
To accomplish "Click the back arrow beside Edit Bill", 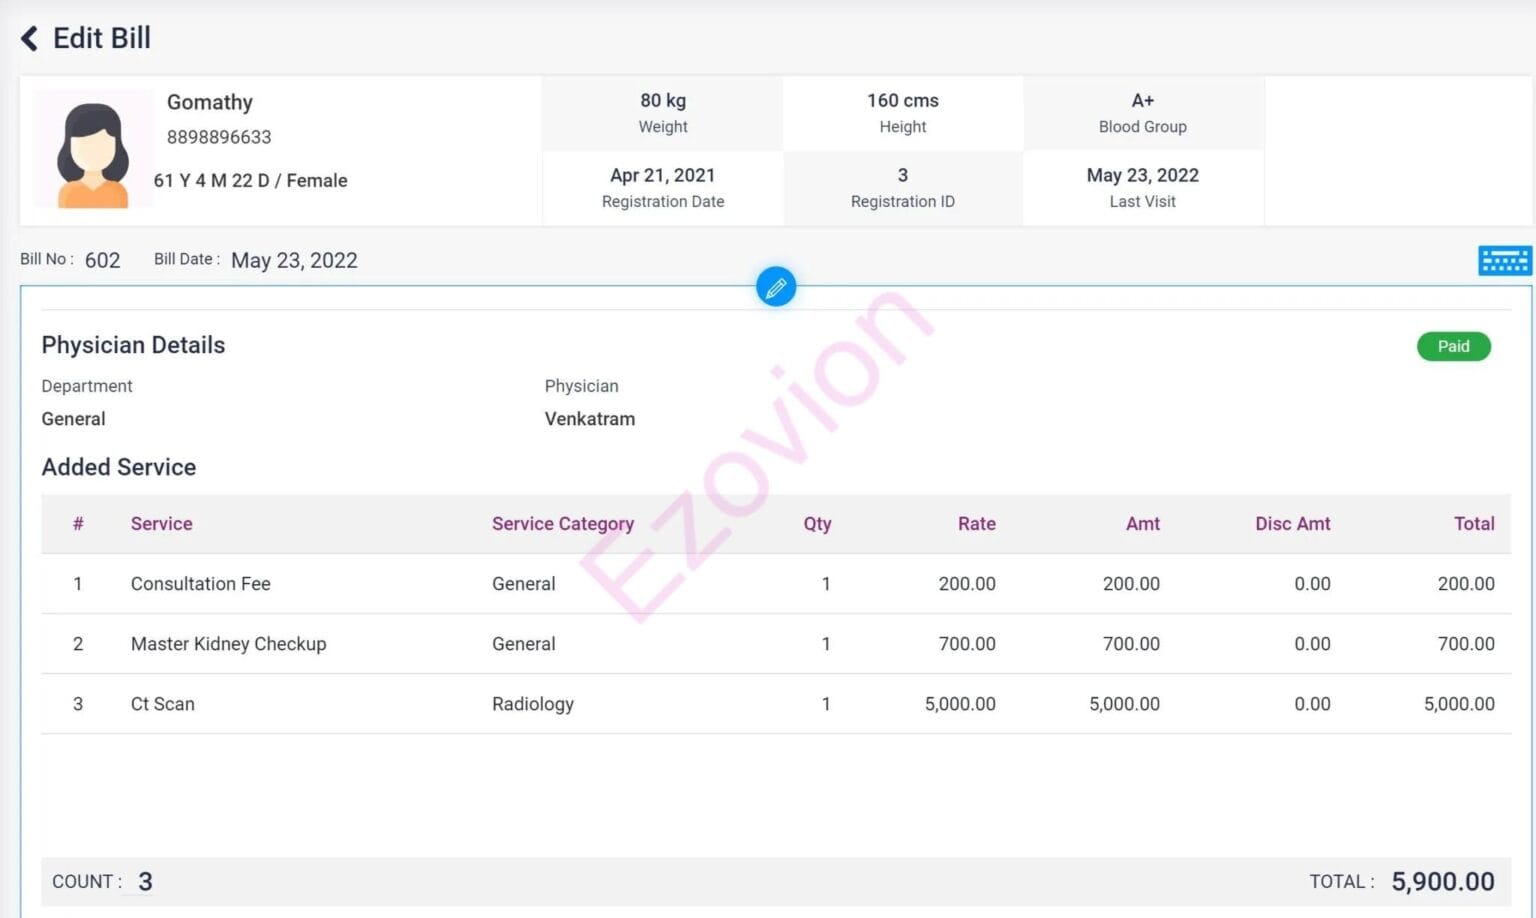I will point(28,37).
